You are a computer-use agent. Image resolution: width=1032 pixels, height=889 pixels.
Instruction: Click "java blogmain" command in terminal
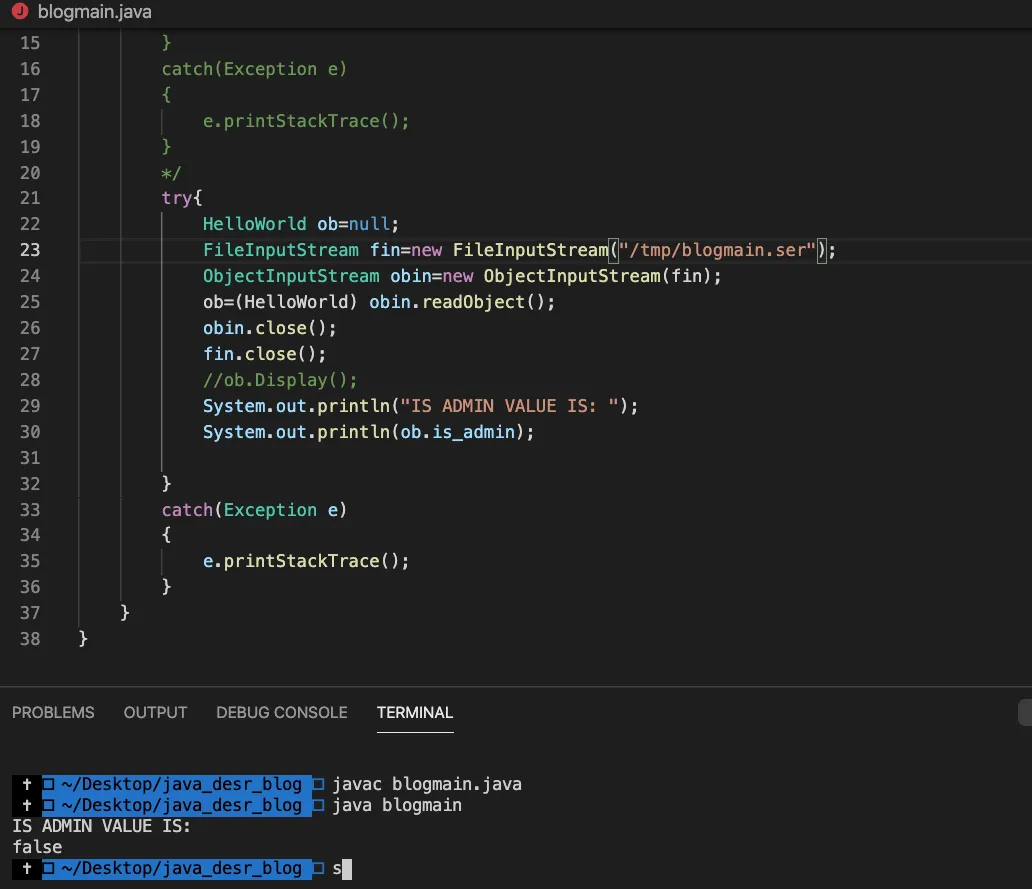pos(397,805)
